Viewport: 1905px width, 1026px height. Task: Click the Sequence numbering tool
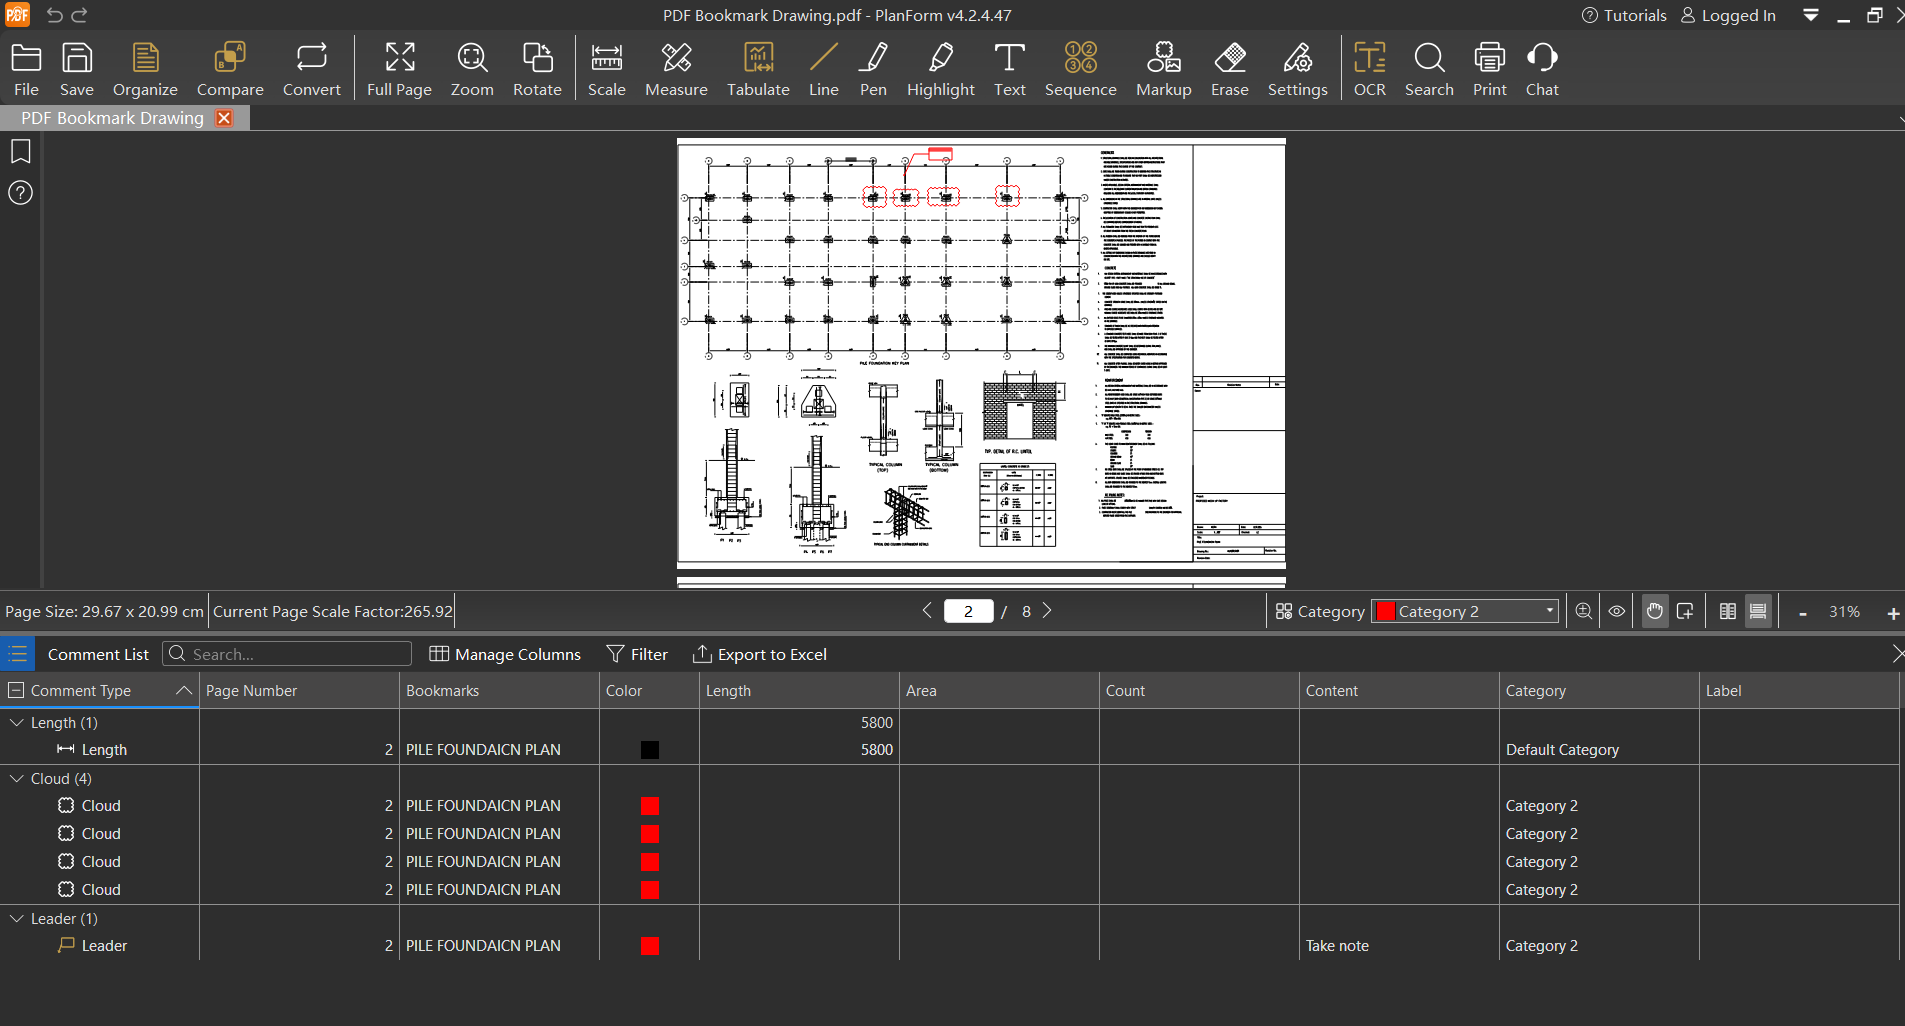pyautogui.click(x=1080, y=69)
